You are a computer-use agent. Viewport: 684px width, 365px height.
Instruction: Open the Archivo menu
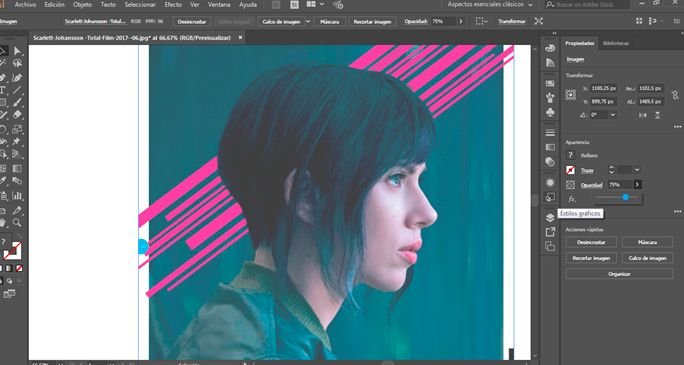[x=25, y=4]
